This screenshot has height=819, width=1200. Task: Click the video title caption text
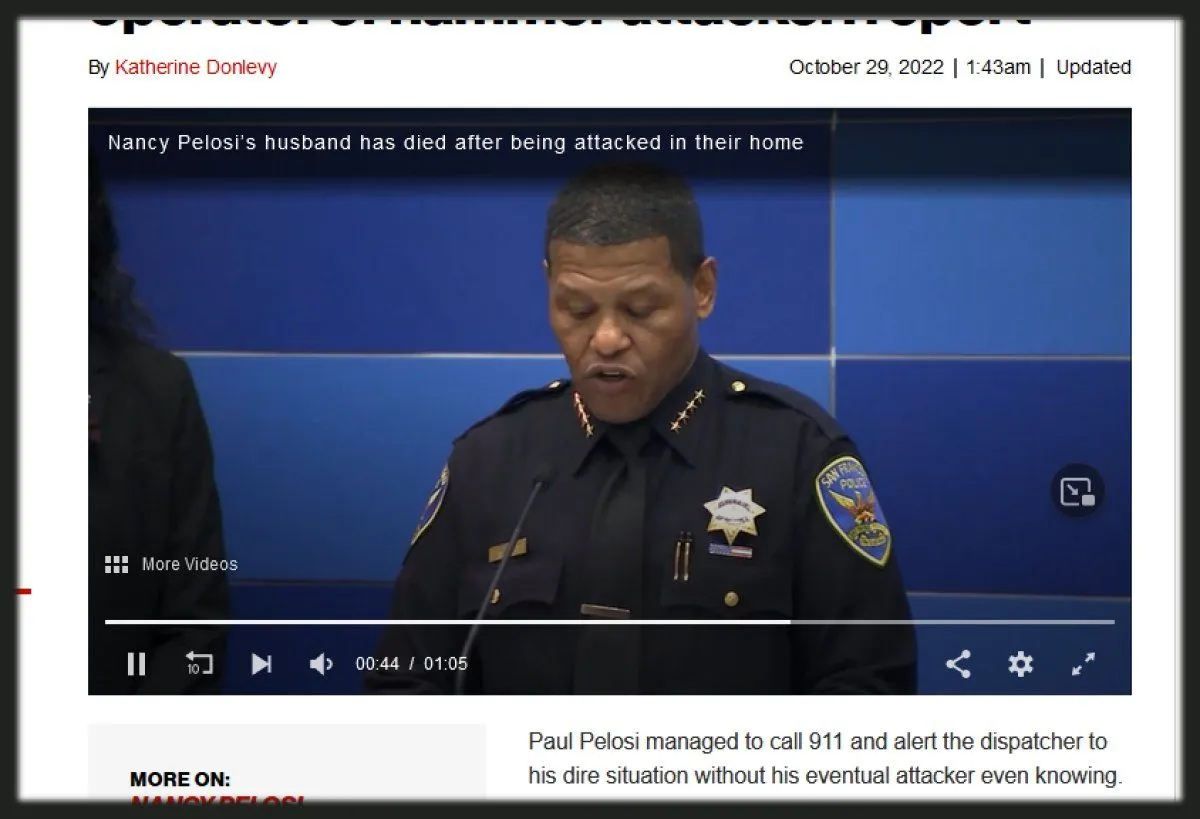tap(455, 142)
